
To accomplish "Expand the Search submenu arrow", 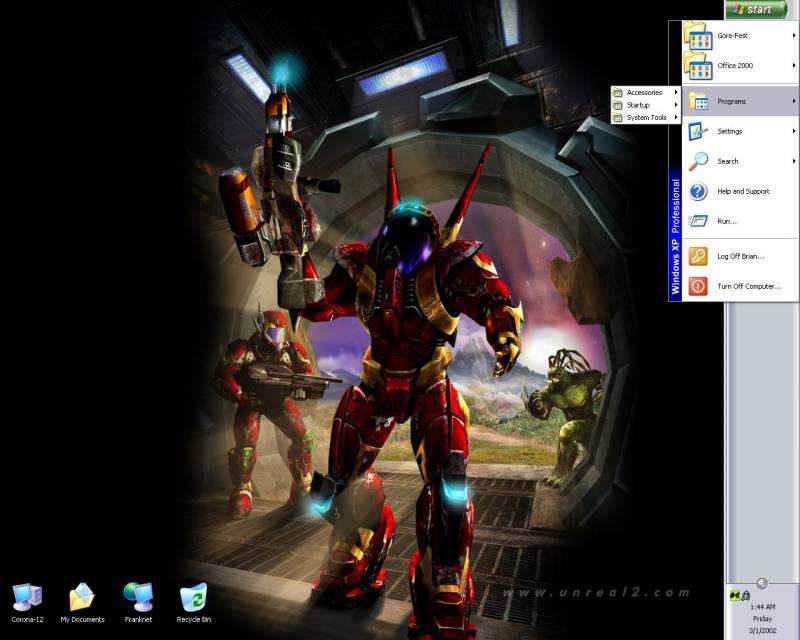I will 794,161.
